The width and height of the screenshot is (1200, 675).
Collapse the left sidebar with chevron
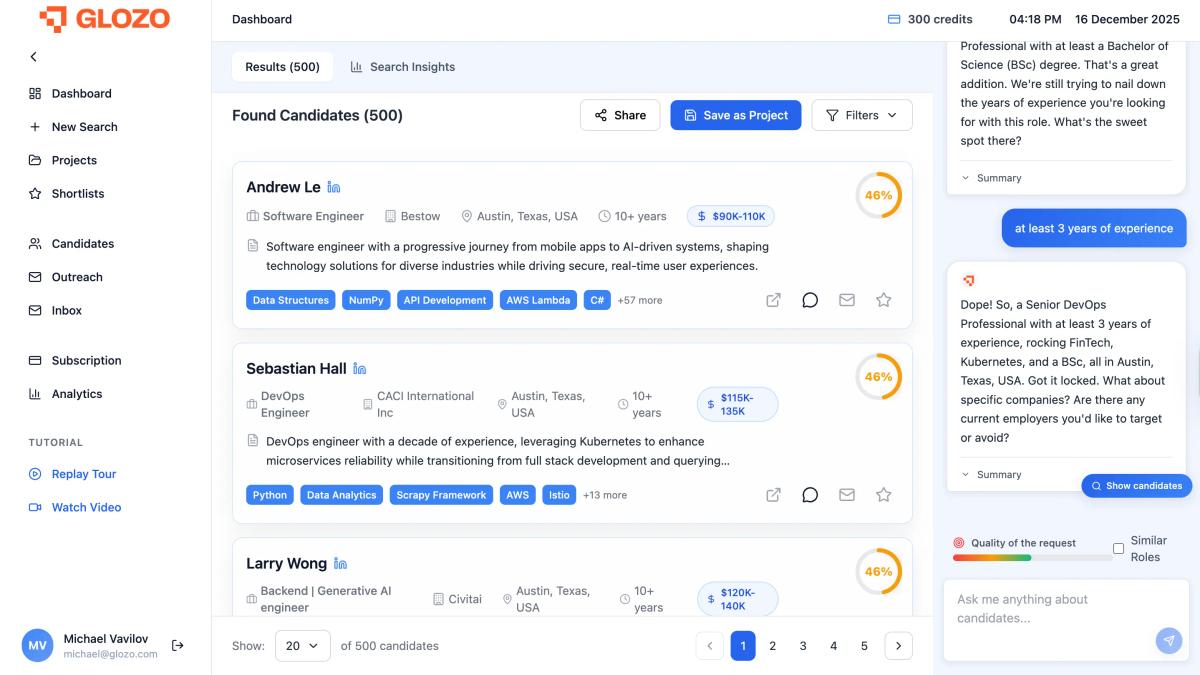tap(33, 56)
